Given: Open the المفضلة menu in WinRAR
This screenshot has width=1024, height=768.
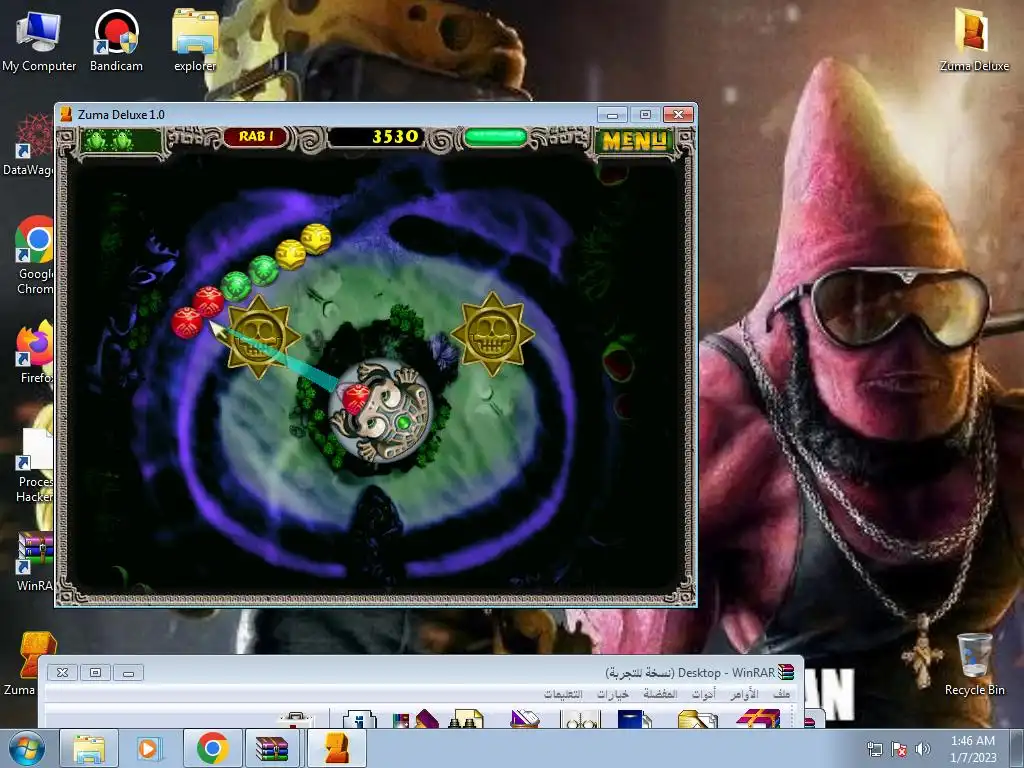Looking at the screenshot, I should click(660, 694).
